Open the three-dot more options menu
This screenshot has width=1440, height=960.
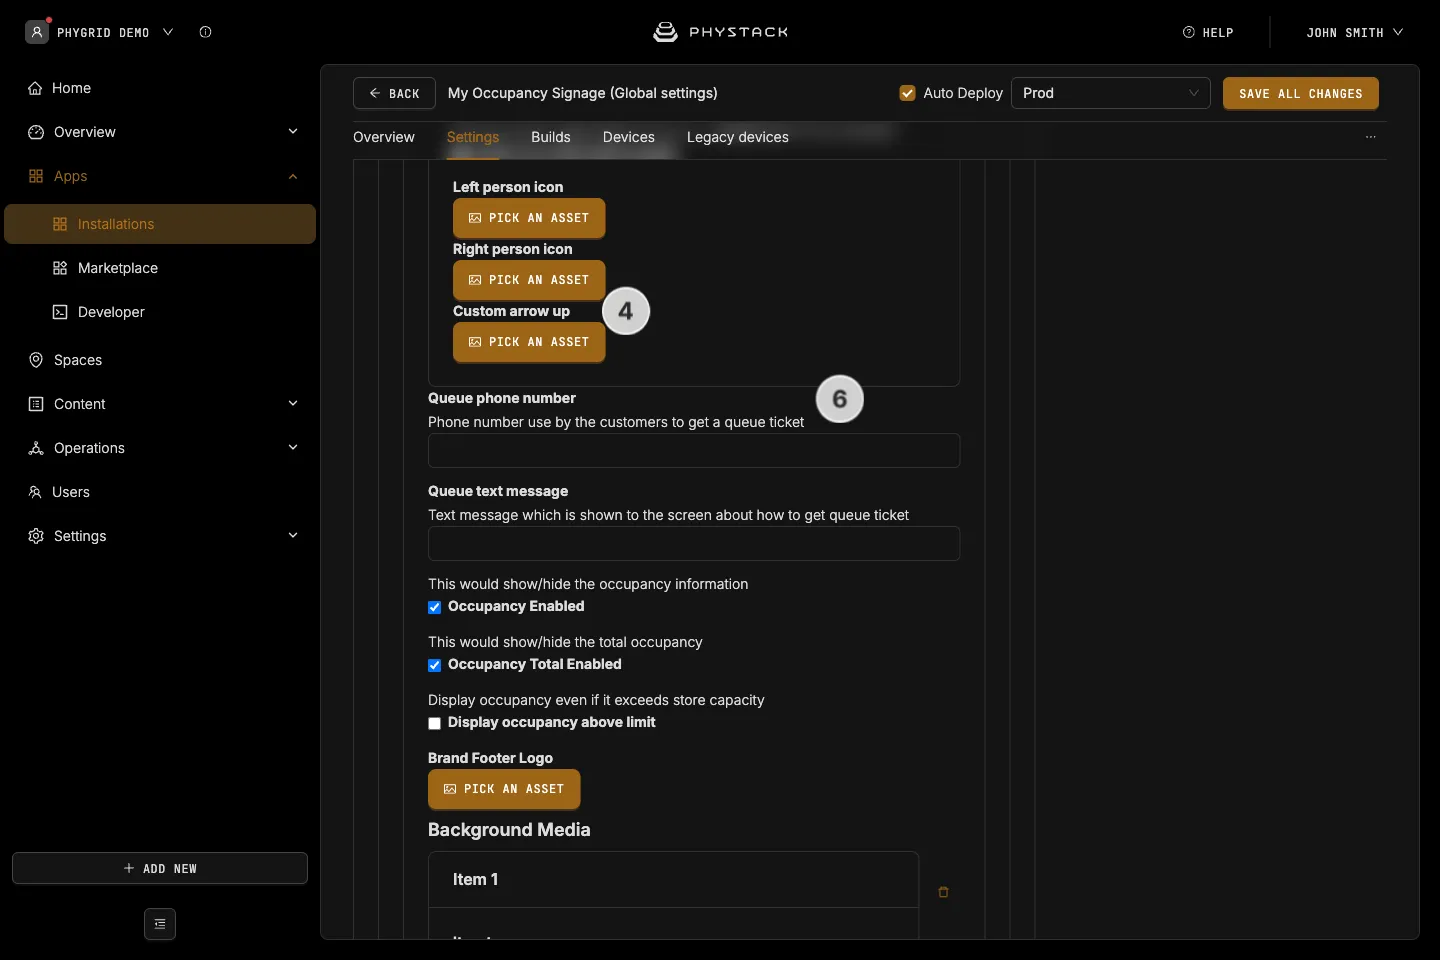click(1371, 137)
